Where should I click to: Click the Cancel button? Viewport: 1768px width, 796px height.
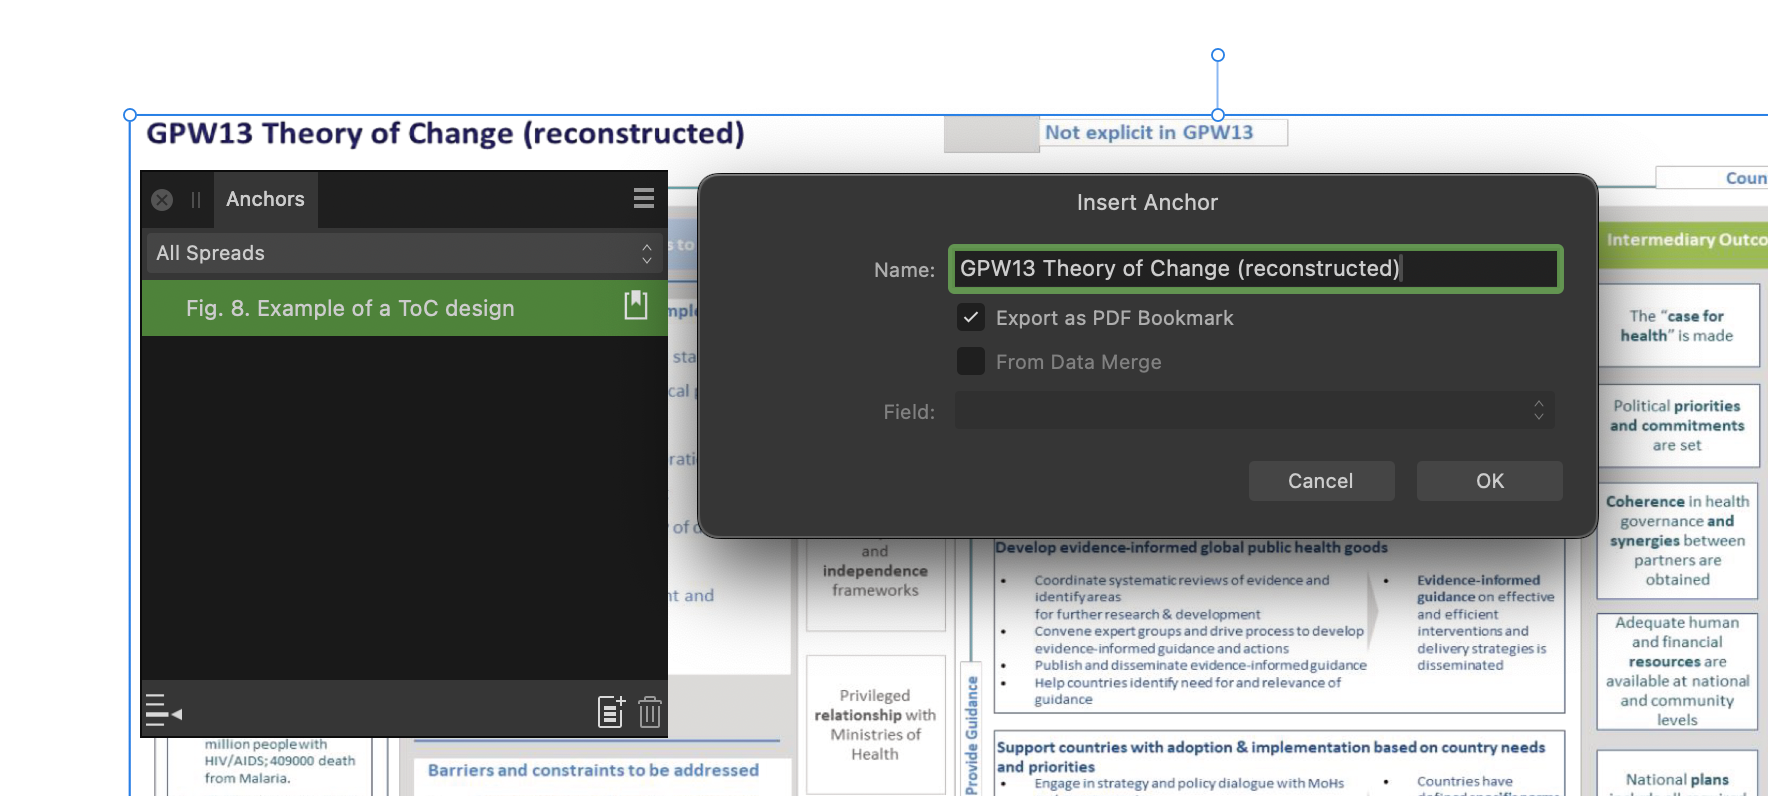[1321, 481]
